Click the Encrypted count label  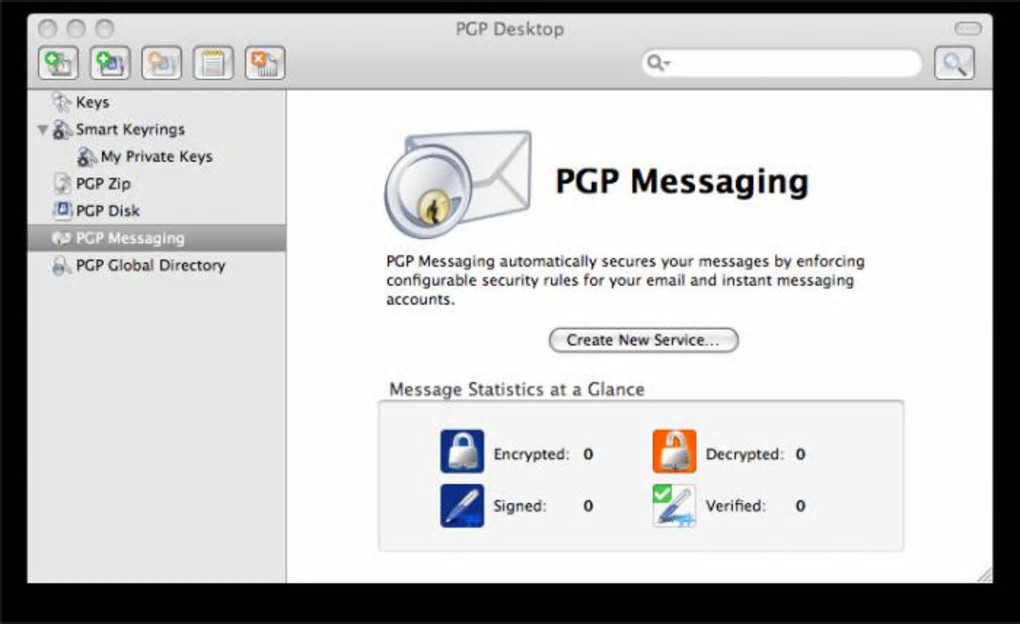(531, 454)
